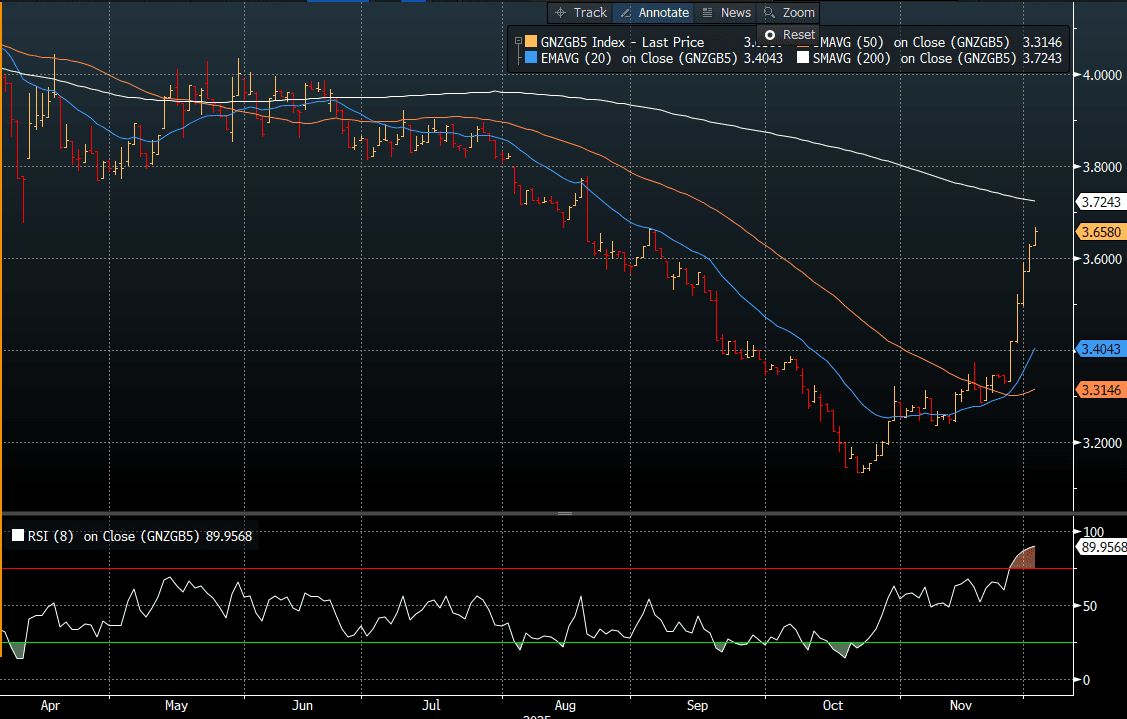Screen dimensions: 1127x719
Task: Click the white RSI (8) legend swatch
Action: tap(17, 536)
